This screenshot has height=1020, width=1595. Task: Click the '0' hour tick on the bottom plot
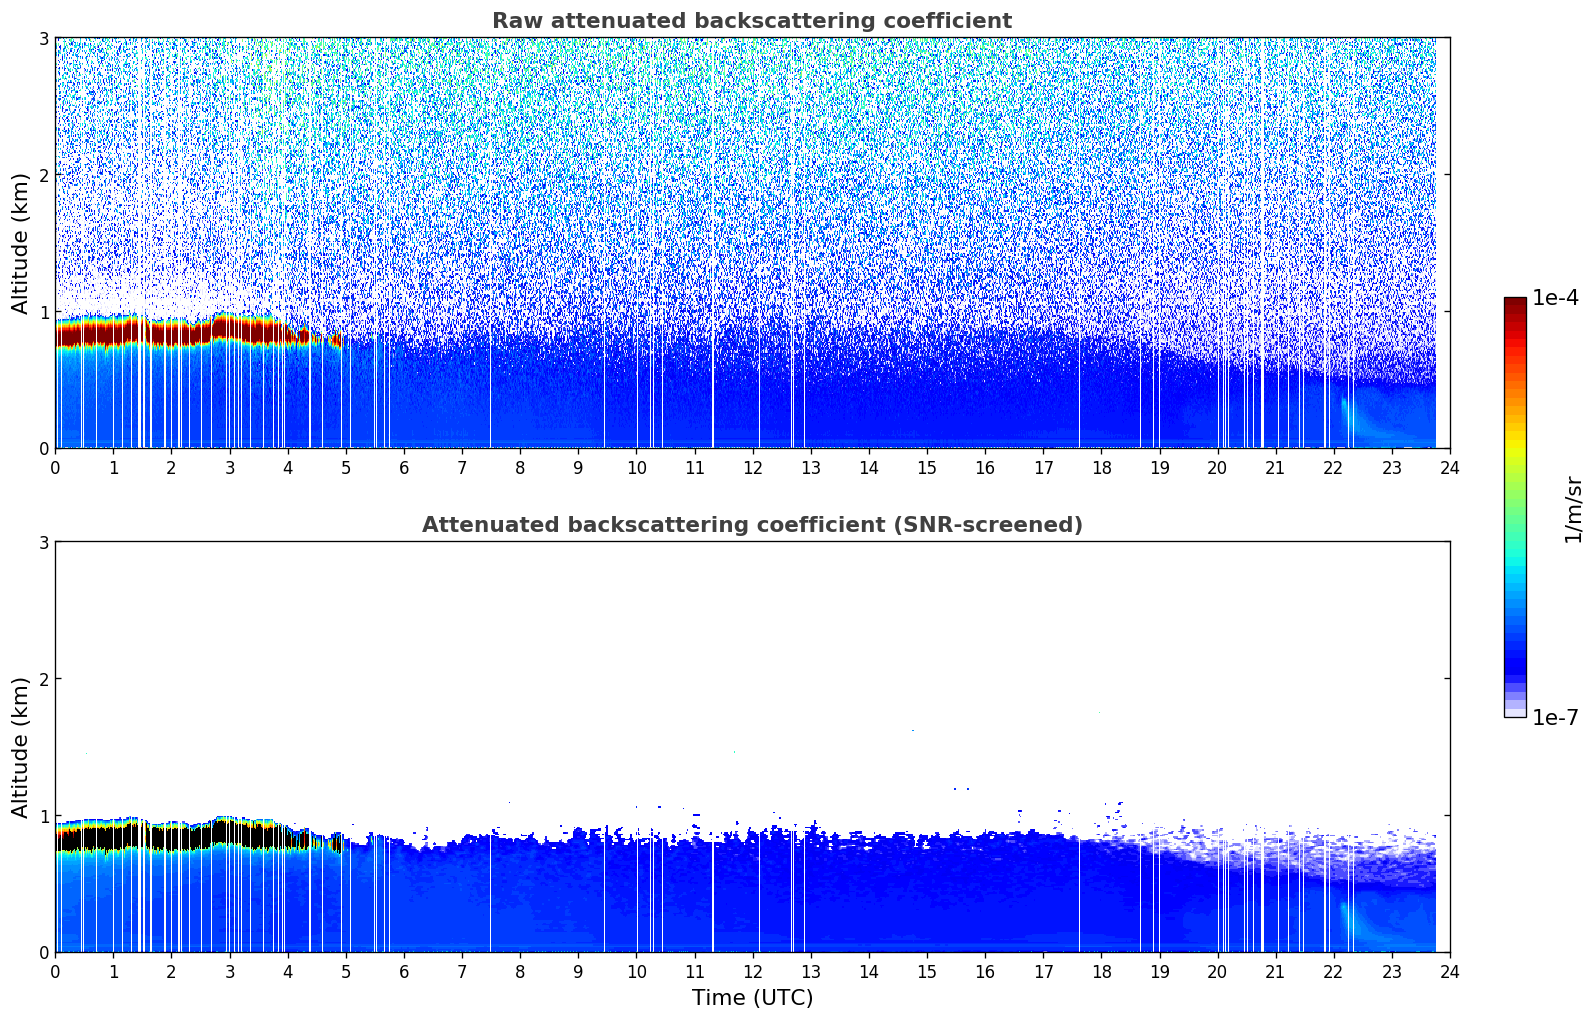coord(55,972)
